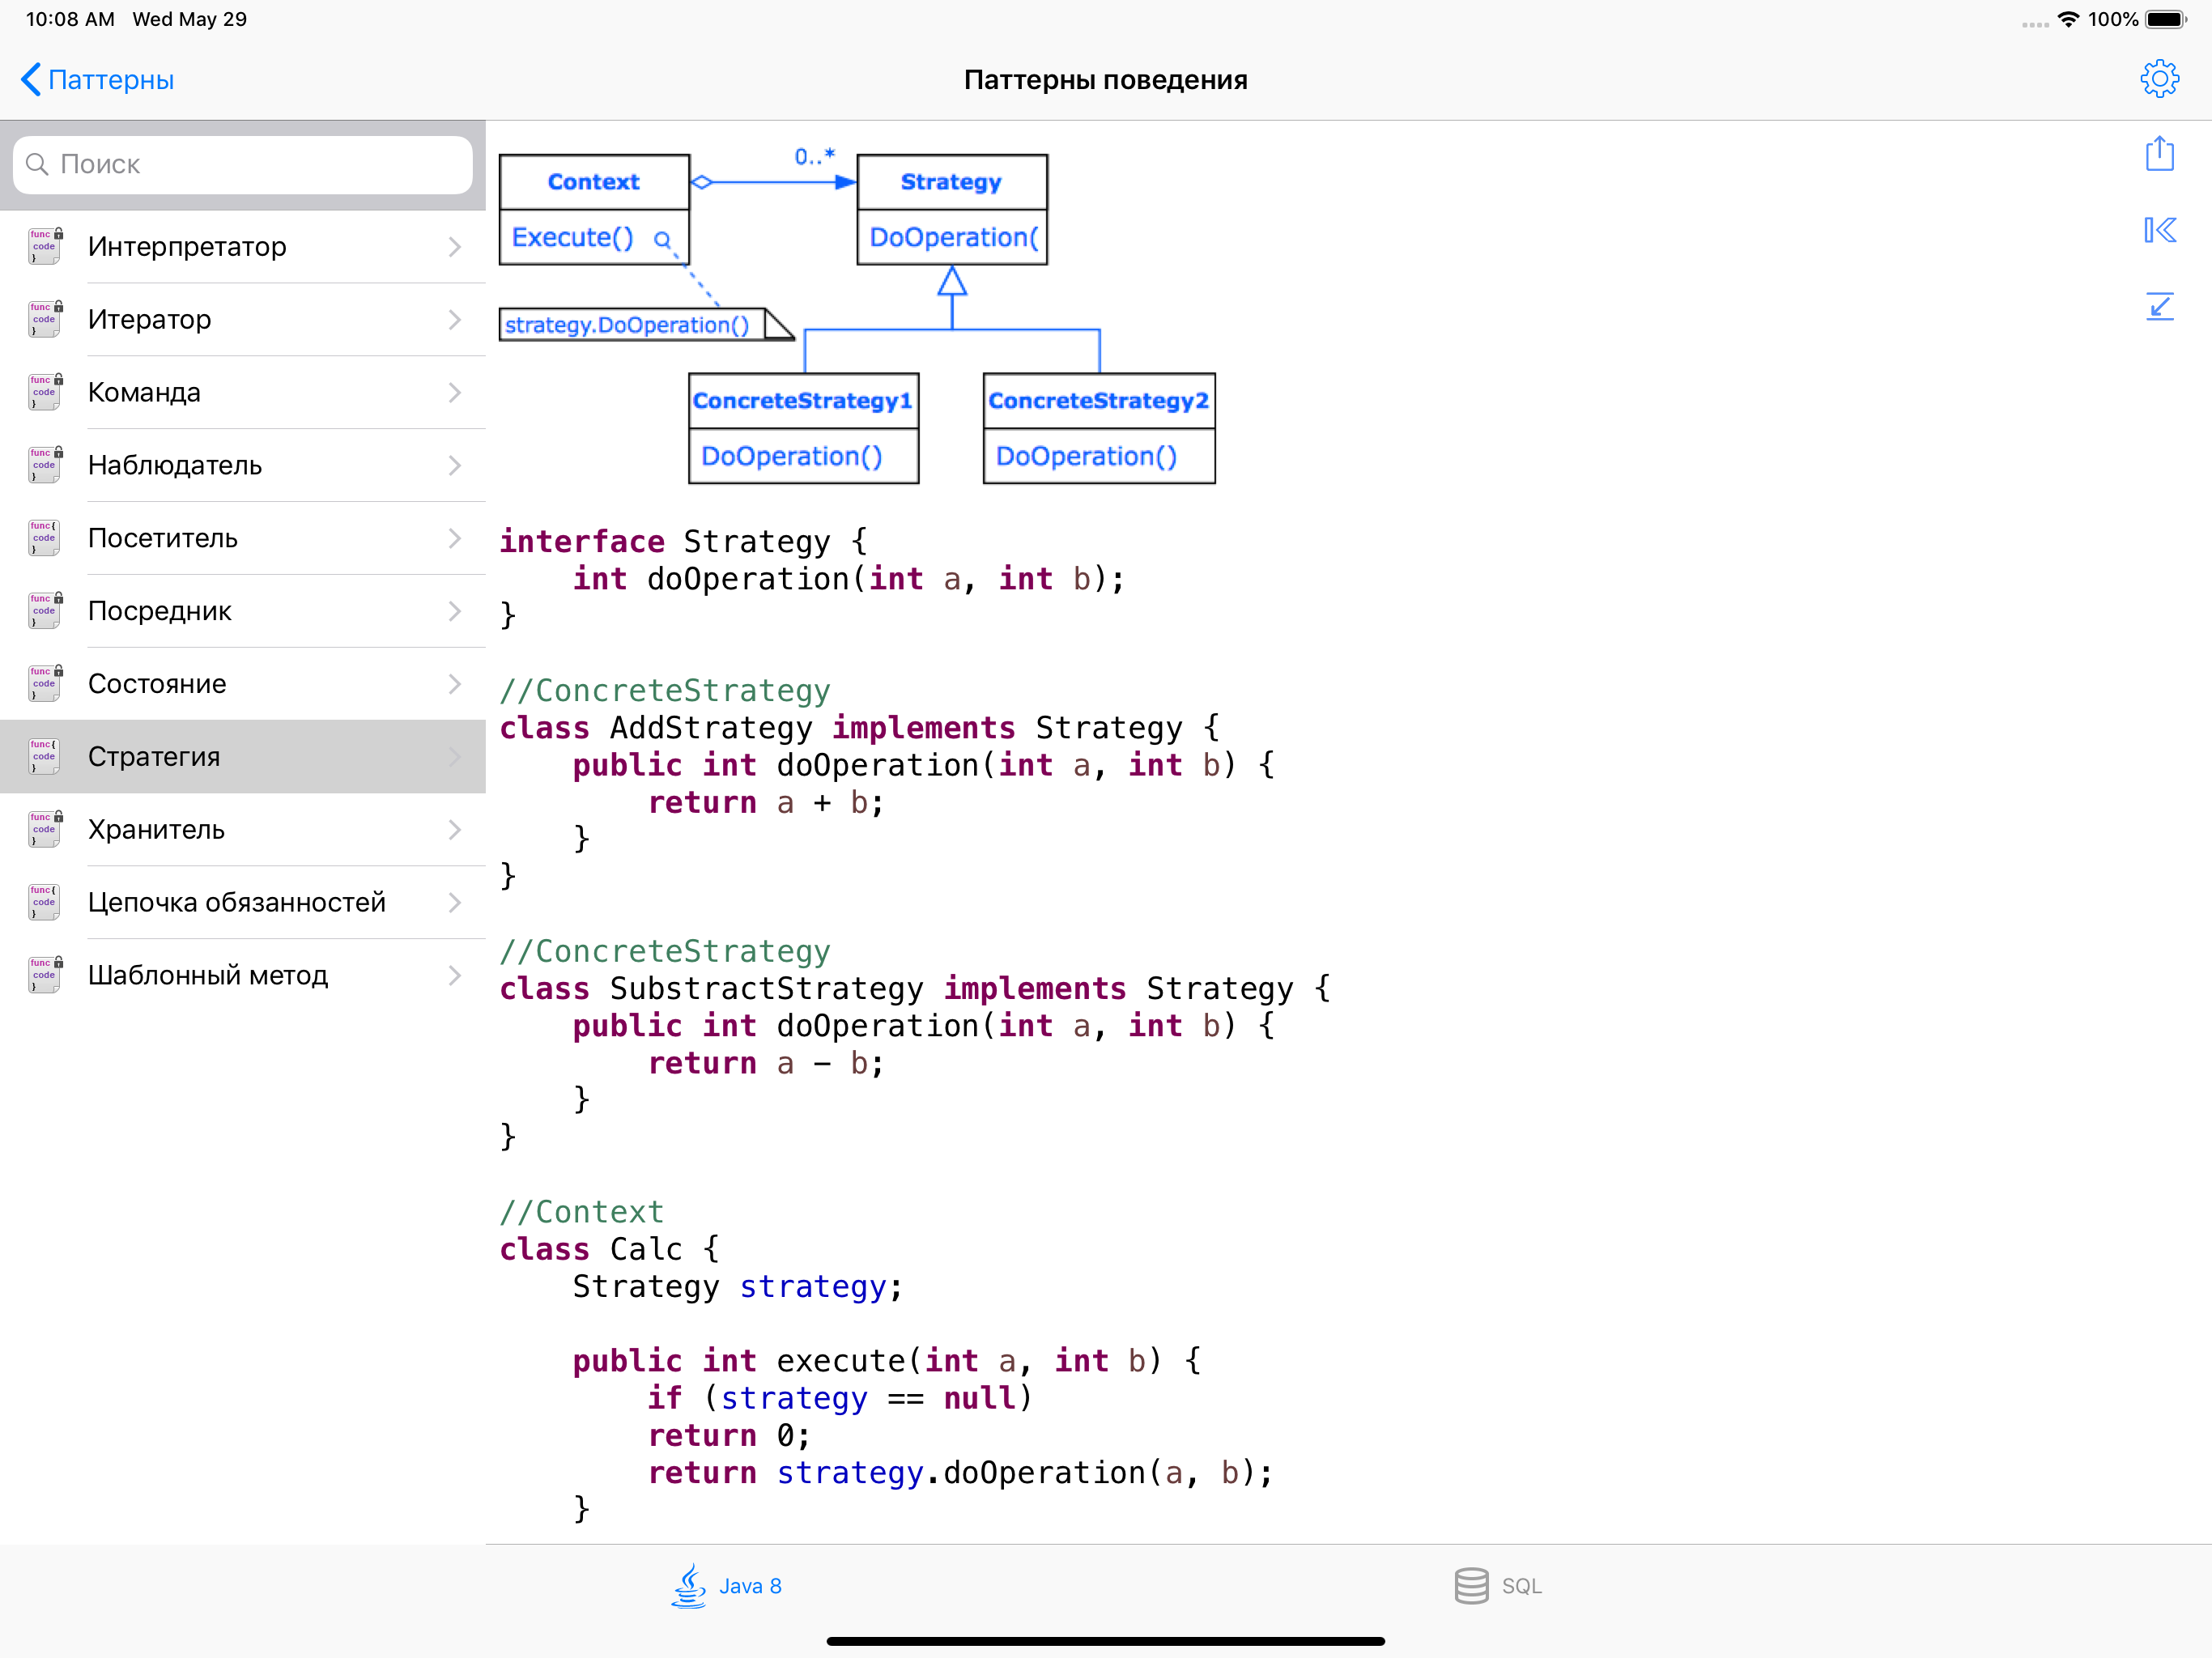This screenshot has height=1658, width=2212.
Task: Click the Поиск search field
Action: 243,164
